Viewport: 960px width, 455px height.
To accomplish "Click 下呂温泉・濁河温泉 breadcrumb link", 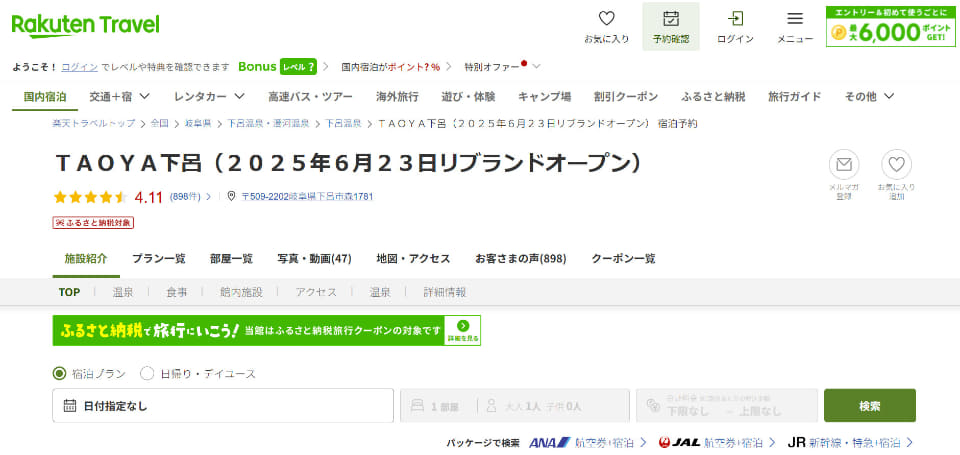I will click(268, 123).
